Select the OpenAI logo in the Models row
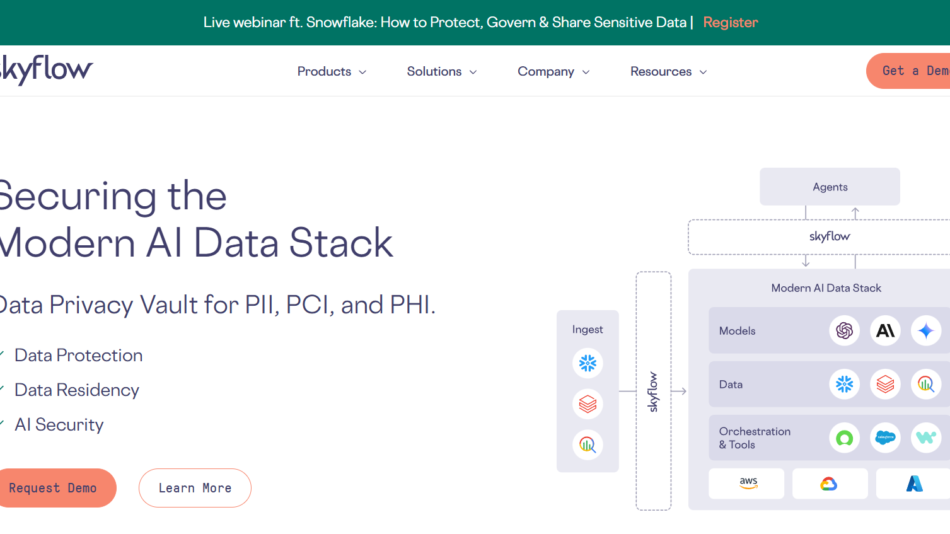950x534 pixels. pos(845,331)
